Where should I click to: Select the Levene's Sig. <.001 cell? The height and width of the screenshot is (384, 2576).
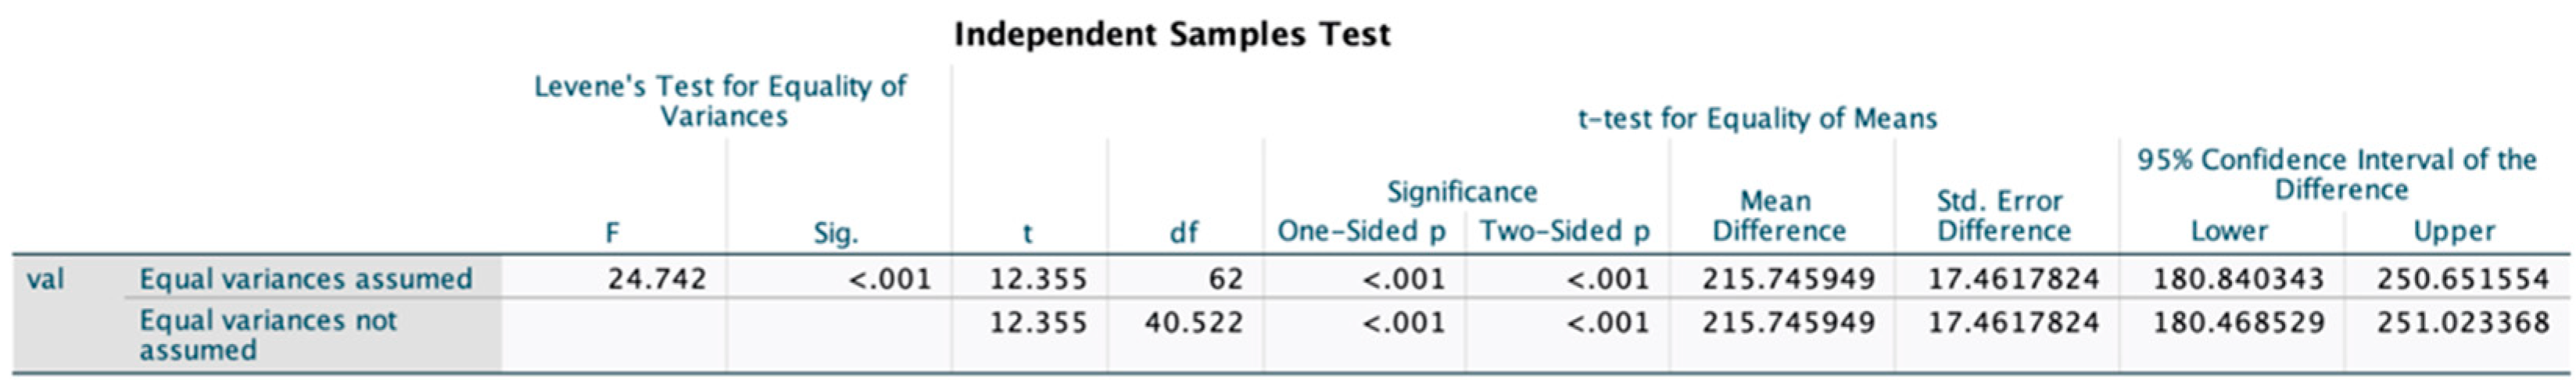889,278
